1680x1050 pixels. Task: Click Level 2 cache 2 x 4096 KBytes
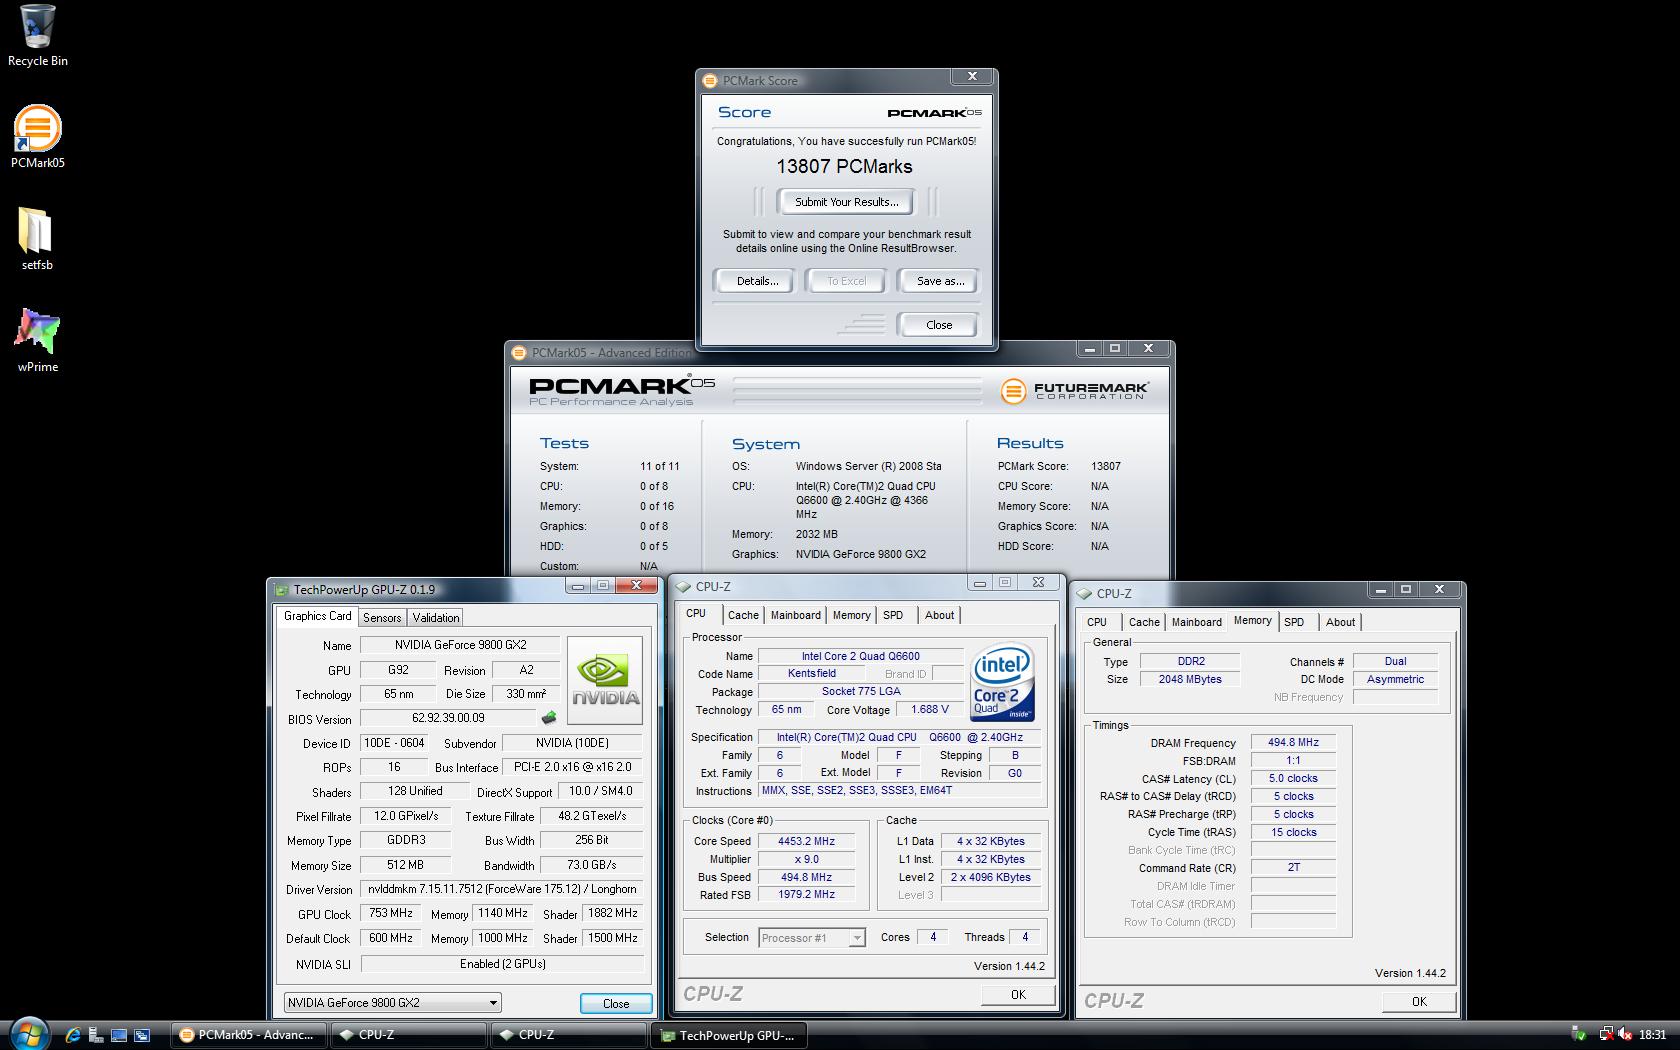[990, 877]
